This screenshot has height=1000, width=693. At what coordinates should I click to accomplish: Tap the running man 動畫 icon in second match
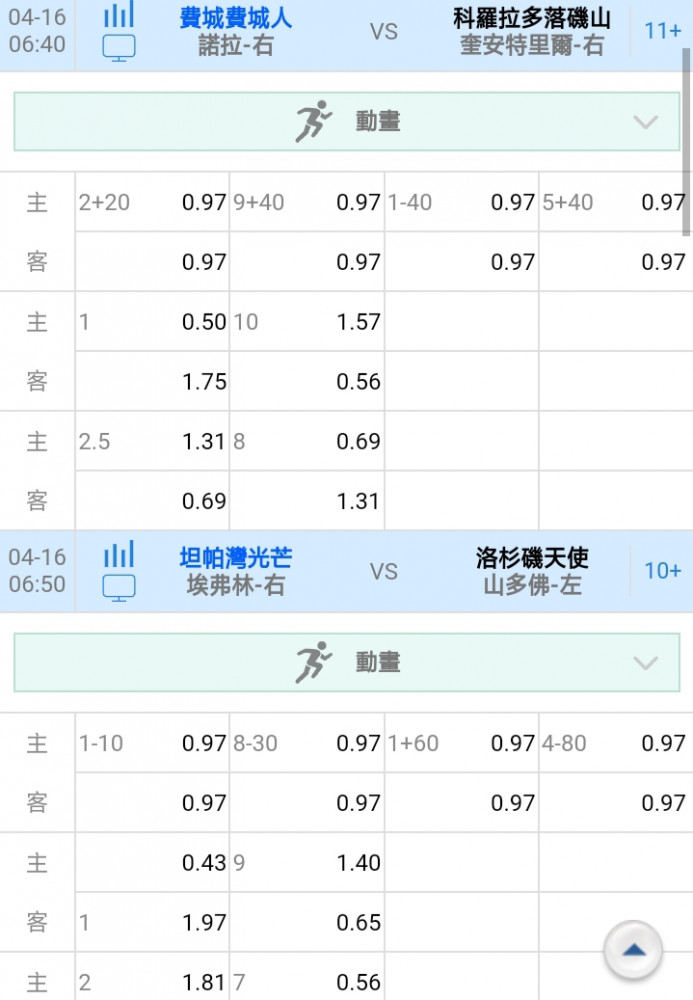[313, 662]
